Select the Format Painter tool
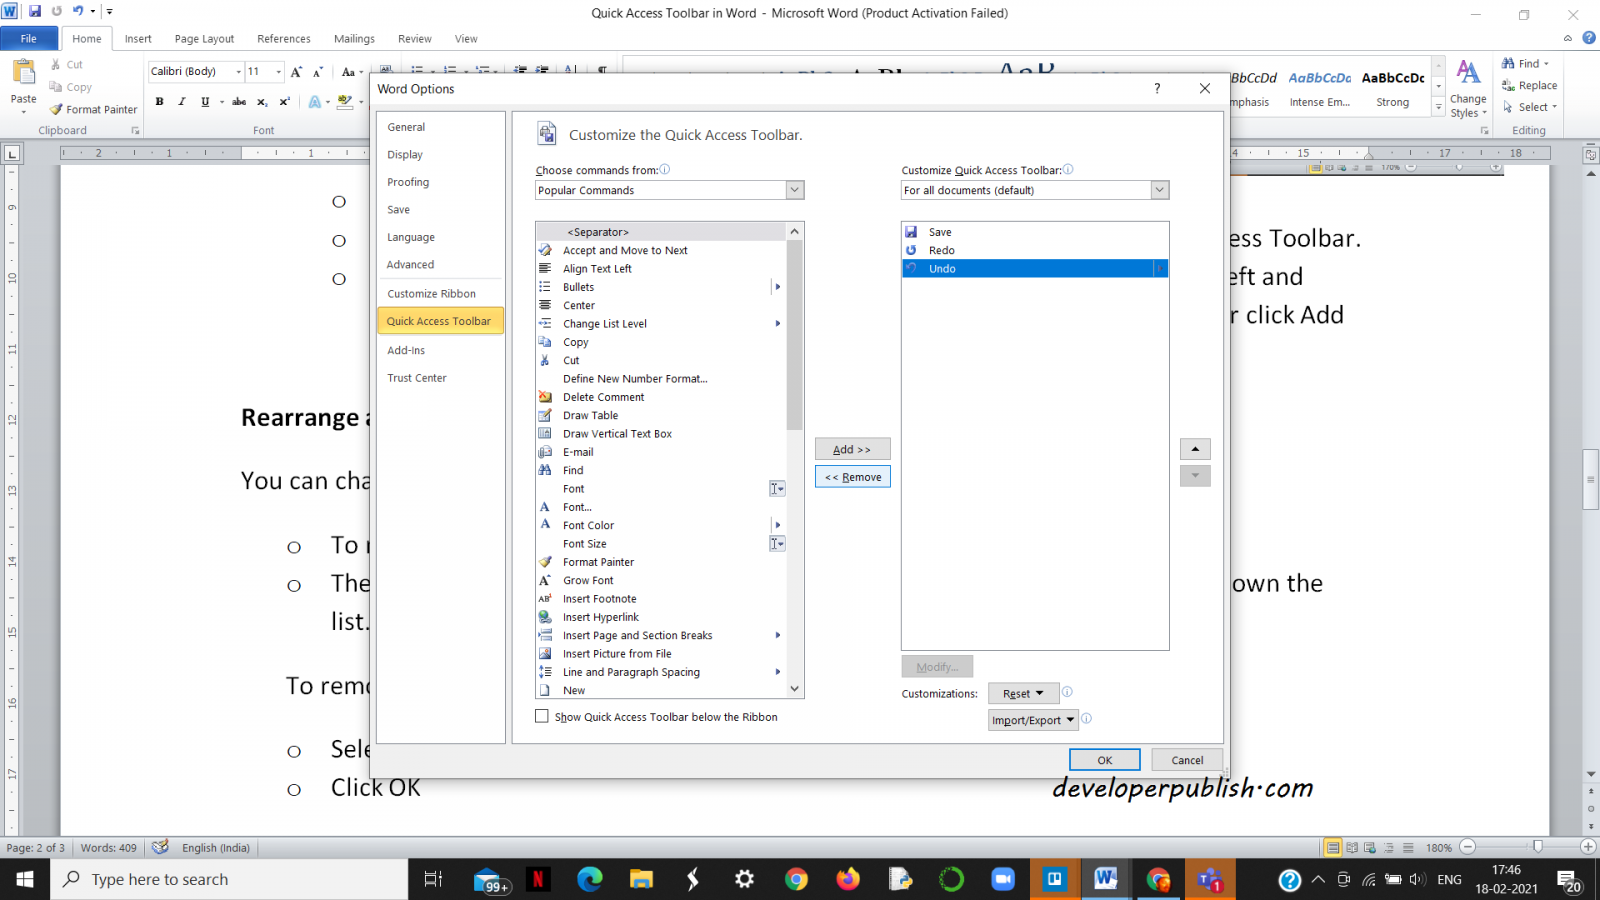 (92, 109)
